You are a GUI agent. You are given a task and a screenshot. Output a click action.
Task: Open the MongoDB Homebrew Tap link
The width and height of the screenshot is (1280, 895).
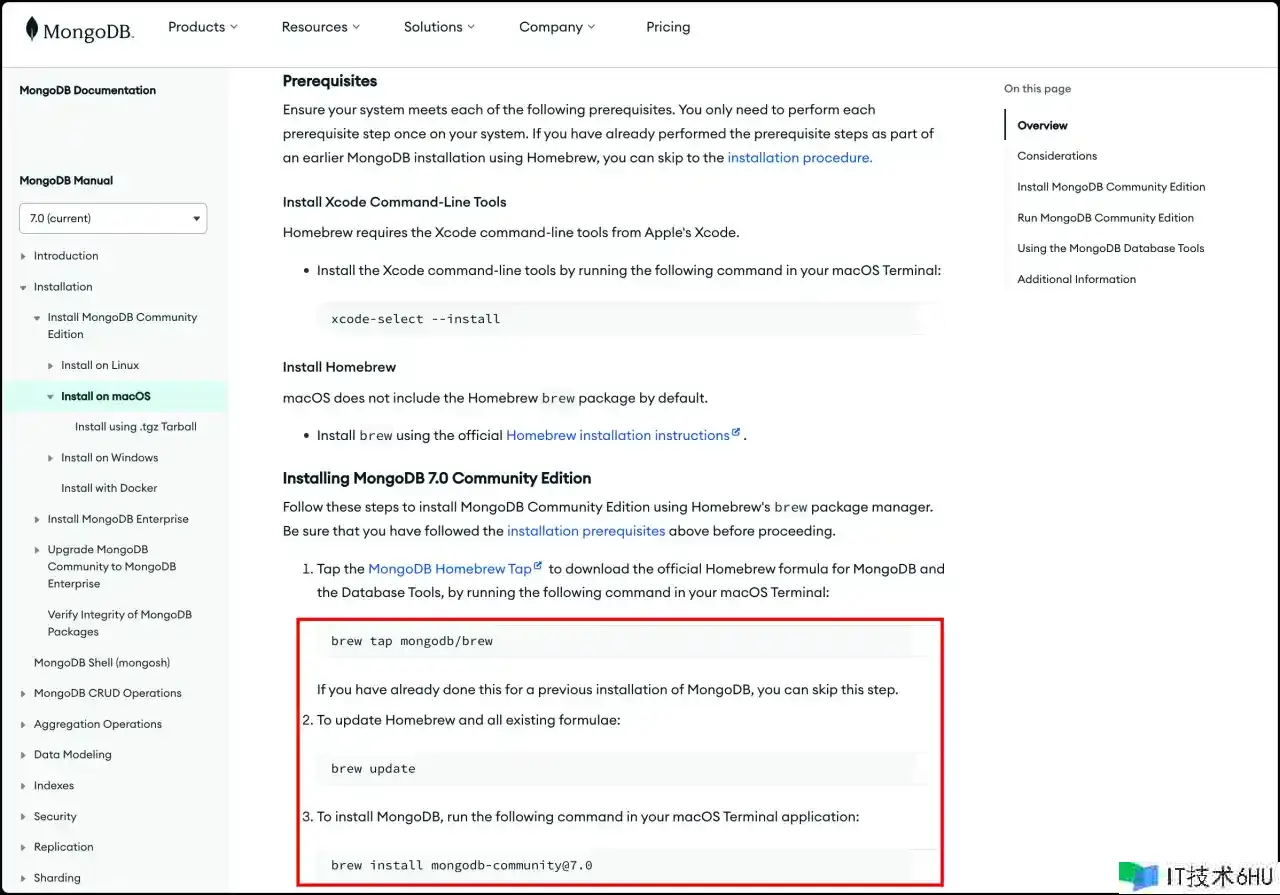(450, 569)
